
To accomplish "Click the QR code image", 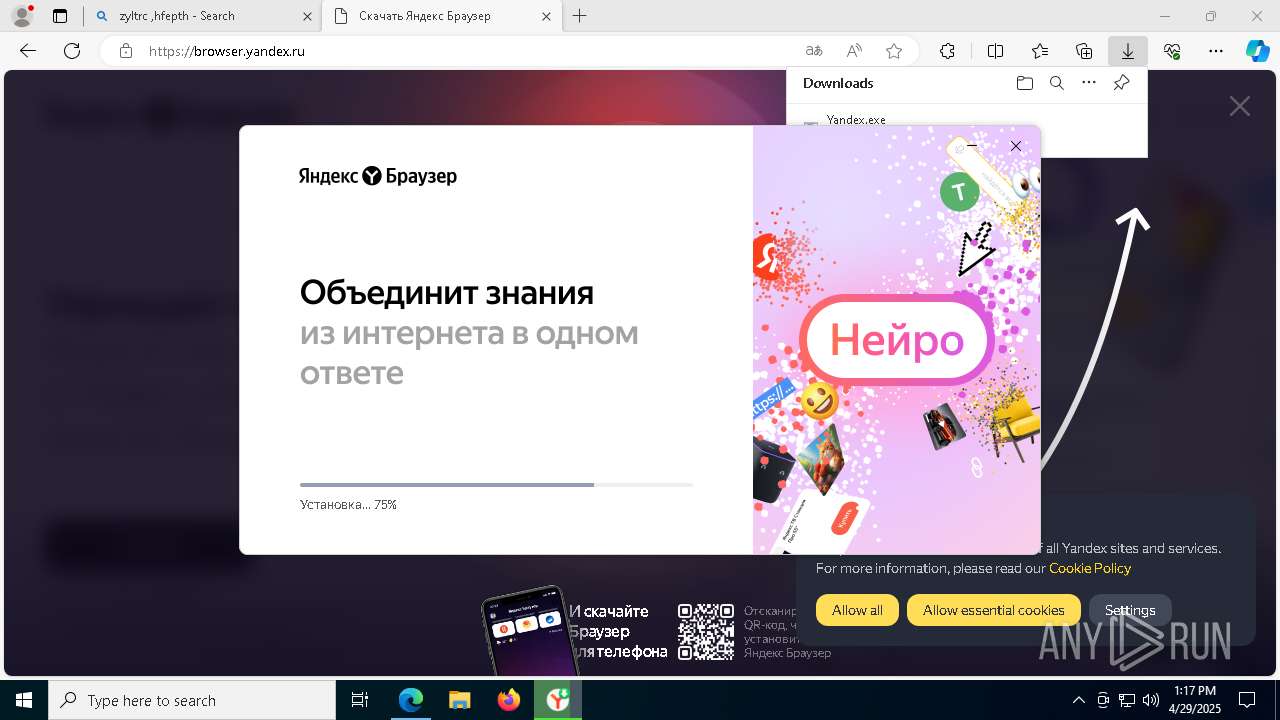I will pos(705,631).
